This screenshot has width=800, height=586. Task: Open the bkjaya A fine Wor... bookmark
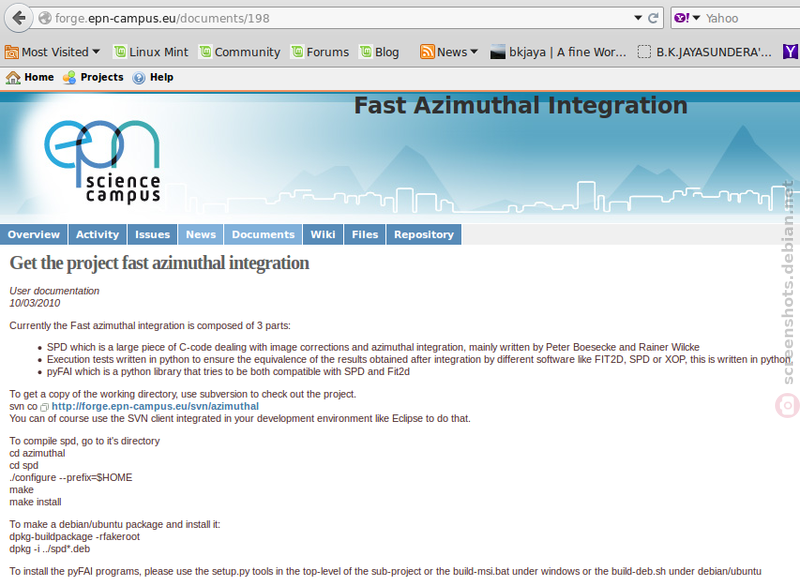558,52
